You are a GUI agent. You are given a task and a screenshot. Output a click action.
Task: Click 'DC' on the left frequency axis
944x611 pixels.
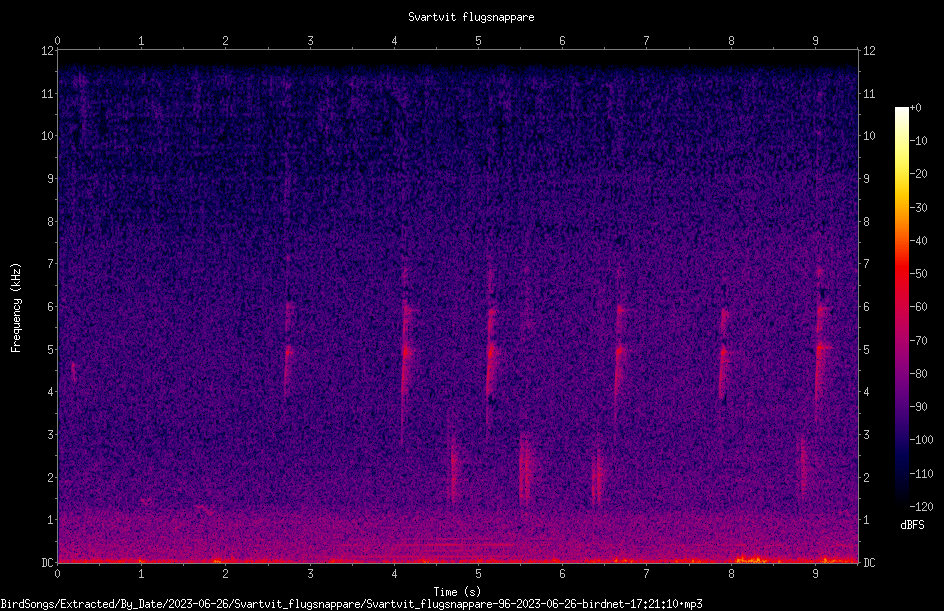[47, 563]
